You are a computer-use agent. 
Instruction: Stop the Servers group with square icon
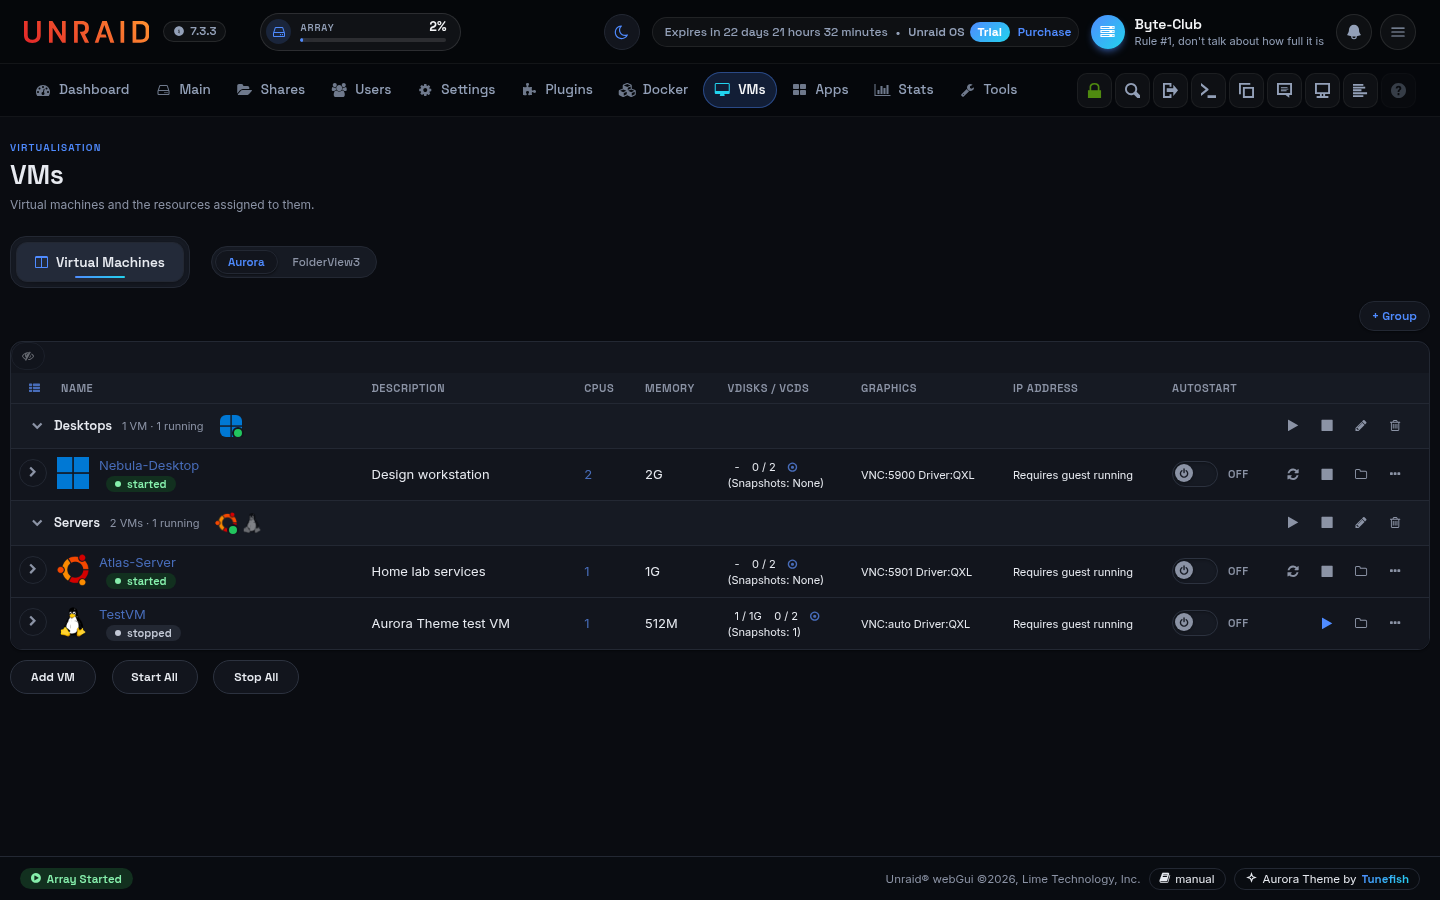click(x=1327, y=523)
